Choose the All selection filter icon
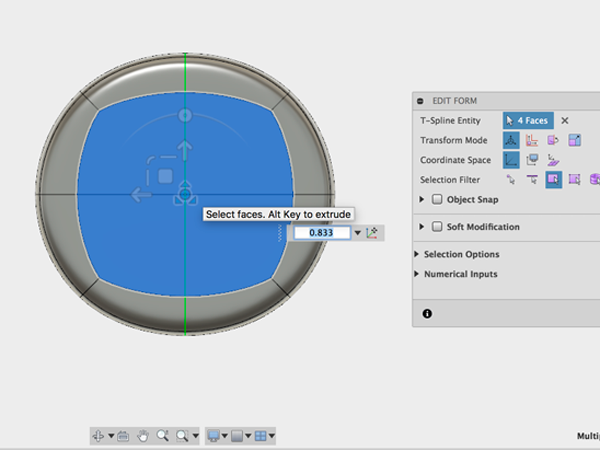 [x=574, y=179]
